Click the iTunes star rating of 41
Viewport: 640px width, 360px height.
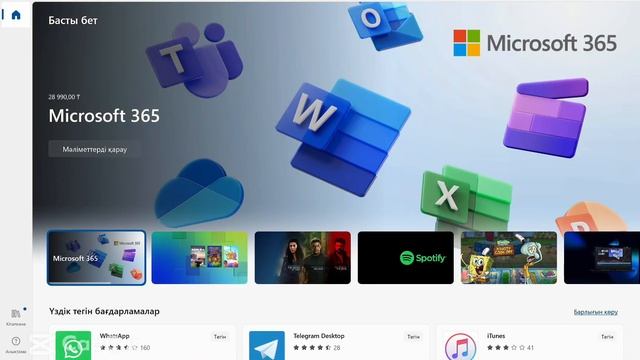coord(510,348)
